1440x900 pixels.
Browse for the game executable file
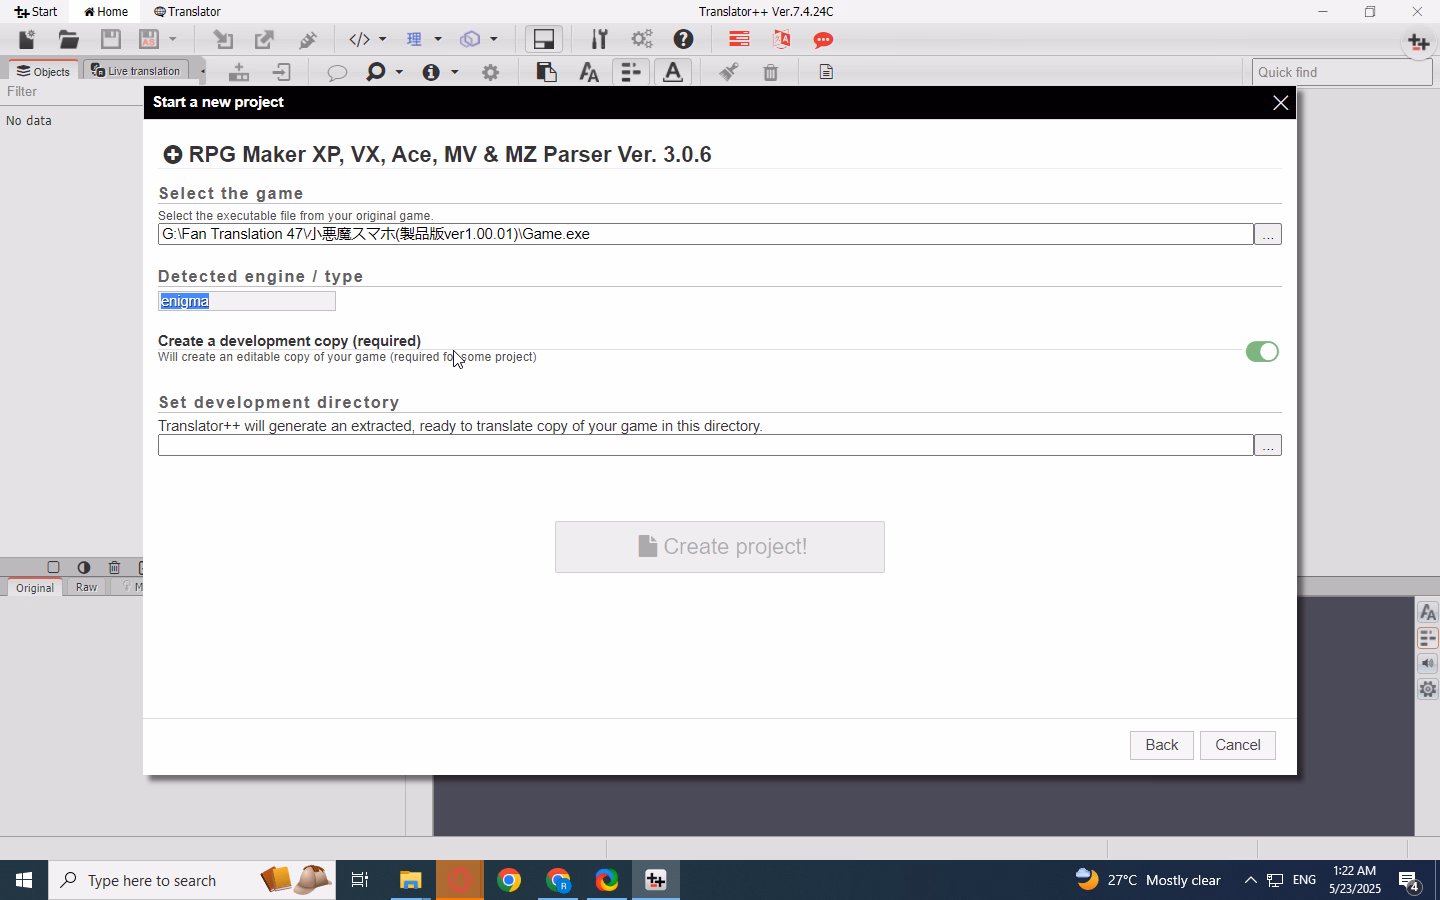pyautogui.click(x=1268, y=234)
